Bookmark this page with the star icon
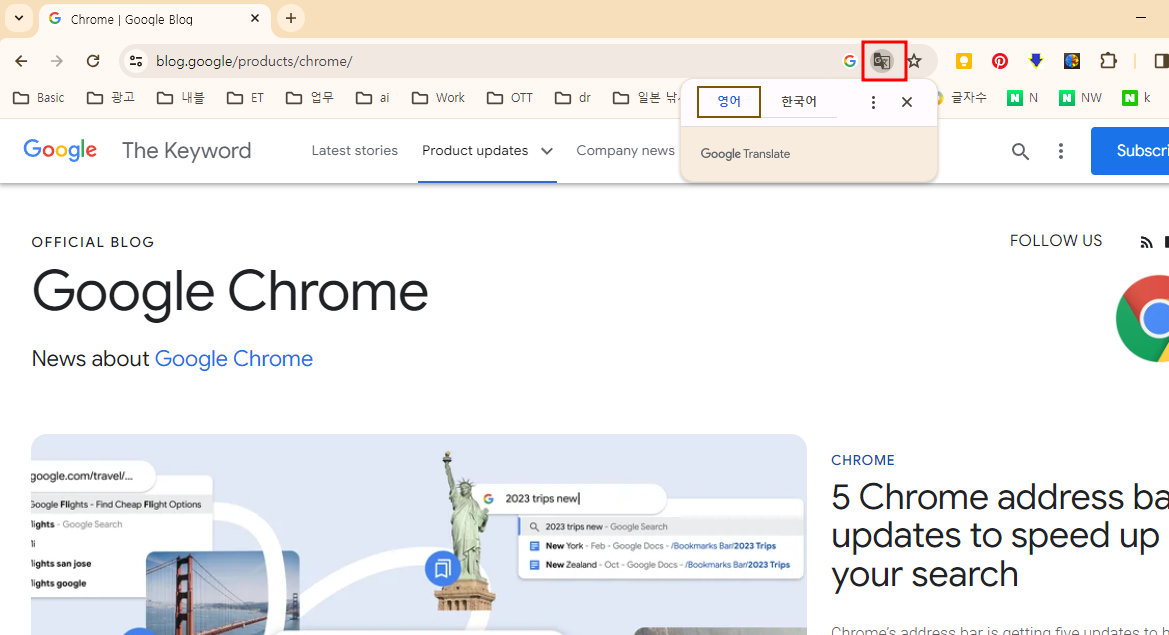 point(915,61)
